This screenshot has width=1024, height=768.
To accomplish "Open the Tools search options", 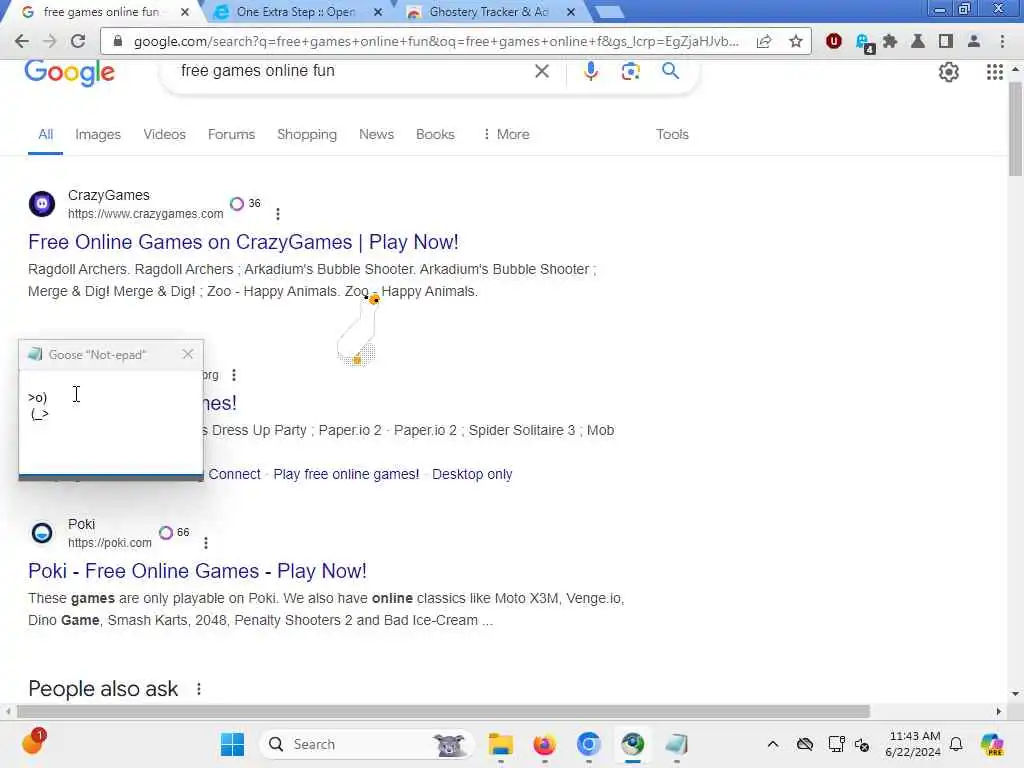I will tap(672, 135).
